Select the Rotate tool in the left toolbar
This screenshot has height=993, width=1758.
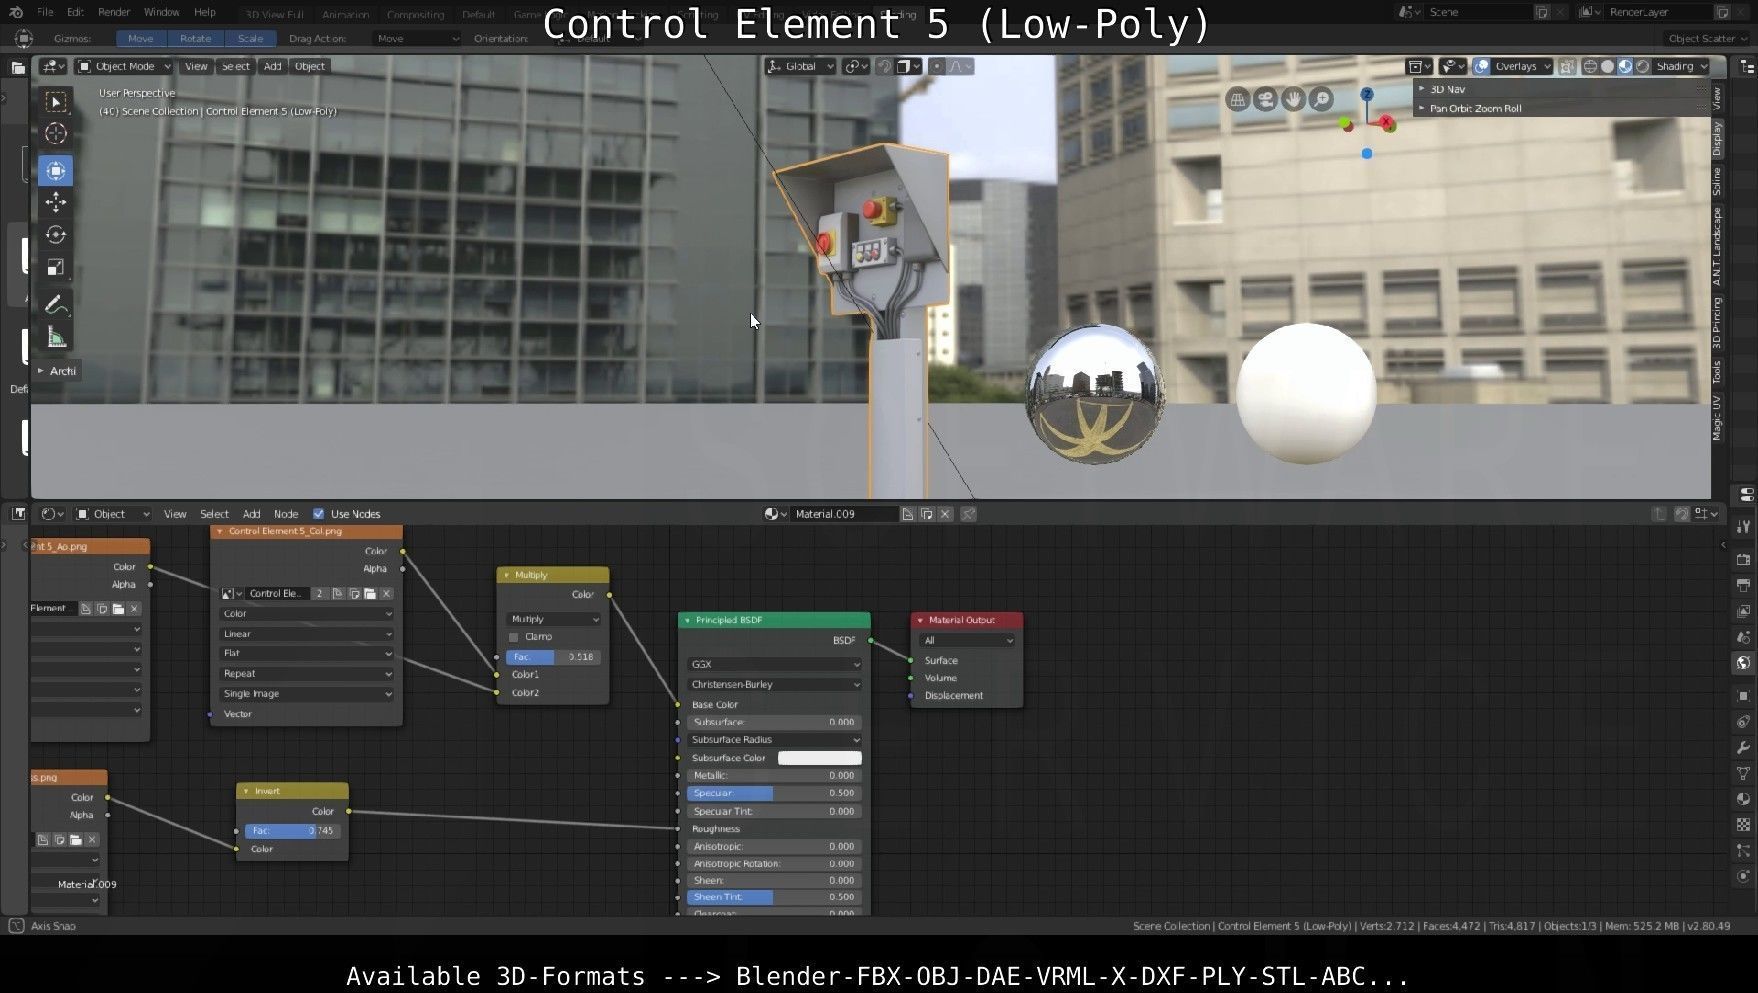click(x=56, y=235)
